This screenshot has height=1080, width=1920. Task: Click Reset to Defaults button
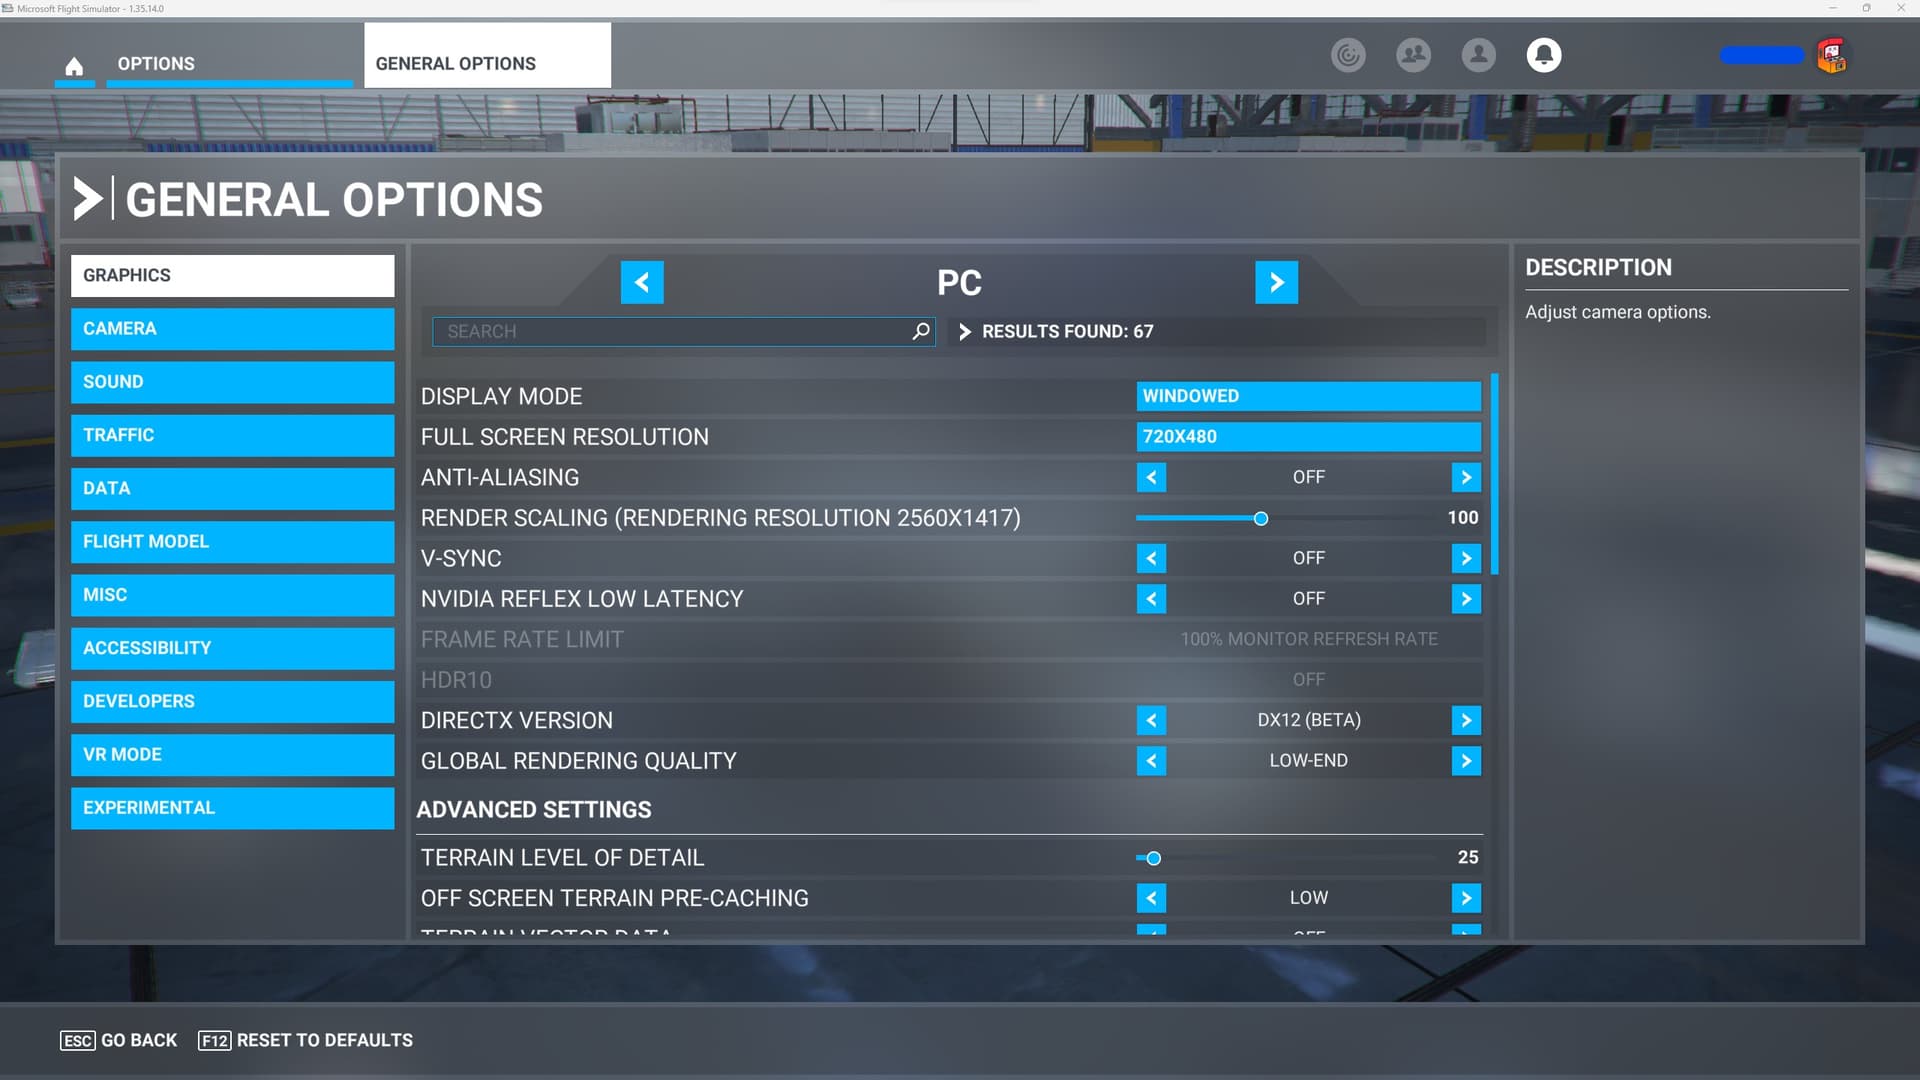click(306, 1040)
